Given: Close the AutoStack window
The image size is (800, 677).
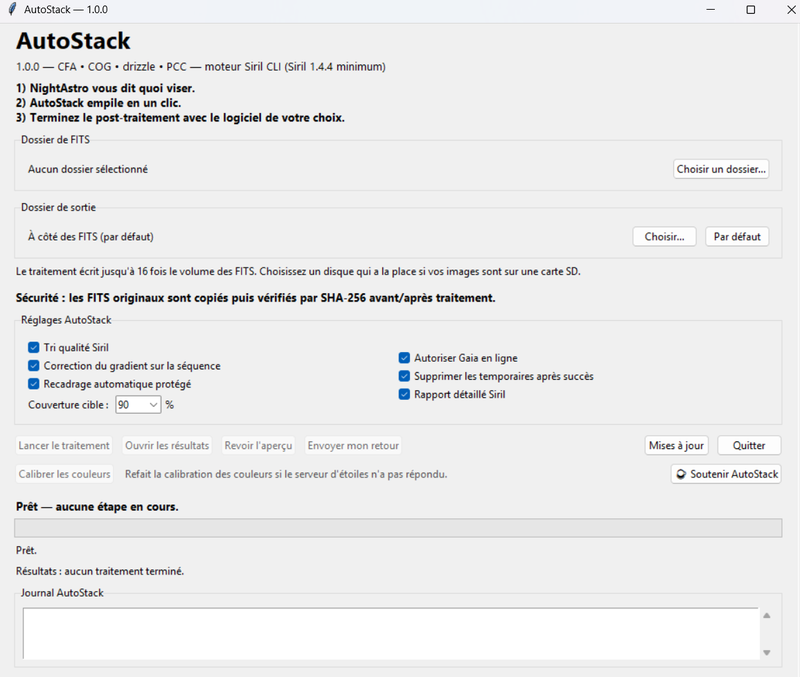Looking at the screenshot, I should tap(791, 10).
